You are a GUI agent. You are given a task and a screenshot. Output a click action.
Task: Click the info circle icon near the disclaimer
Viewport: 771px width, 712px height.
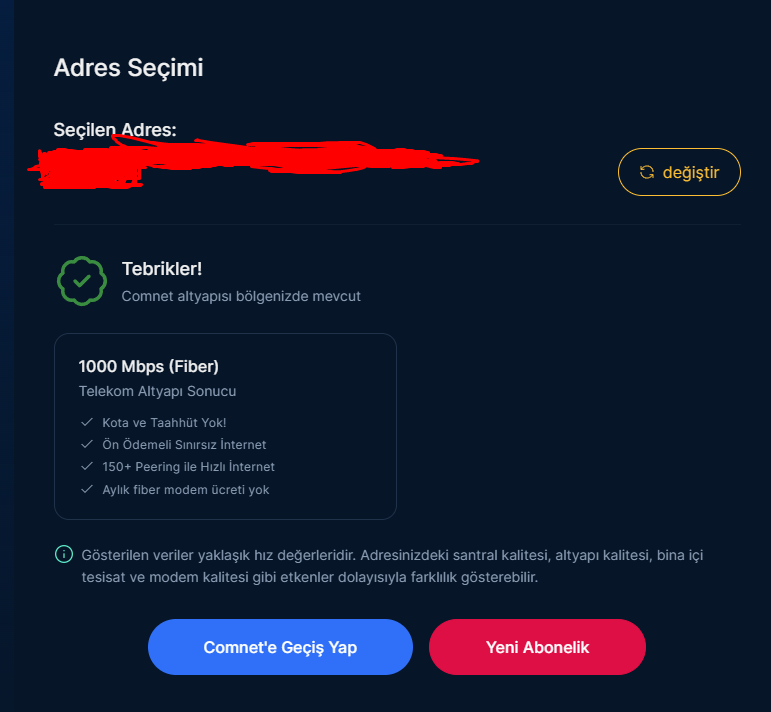[x=64, y=554]
